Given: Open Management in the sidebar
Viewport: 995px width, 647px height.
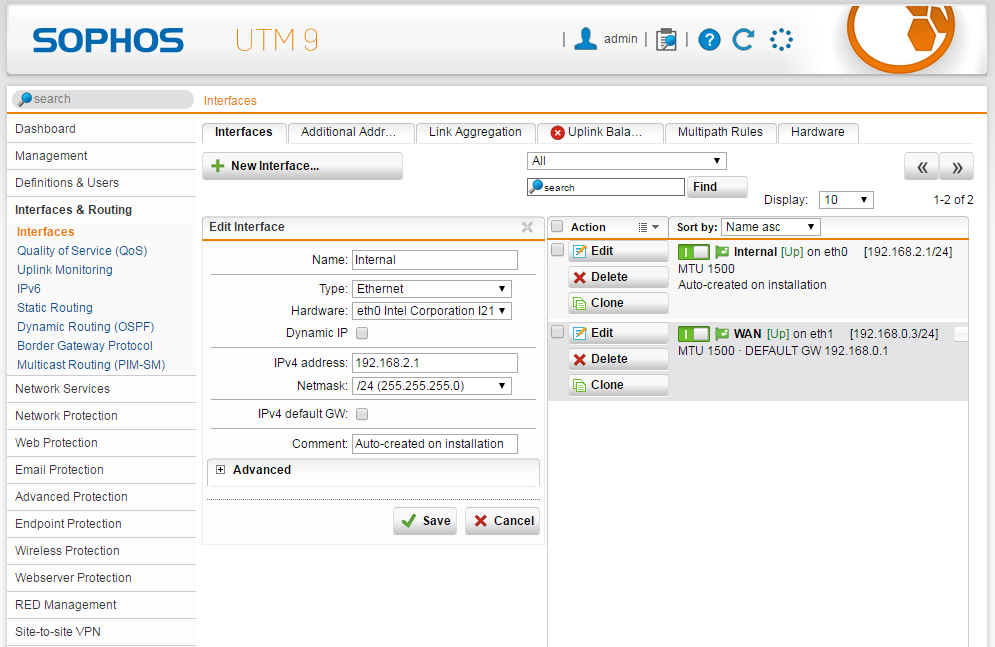Looking at the screenshot, I should [x=102, y=156].
